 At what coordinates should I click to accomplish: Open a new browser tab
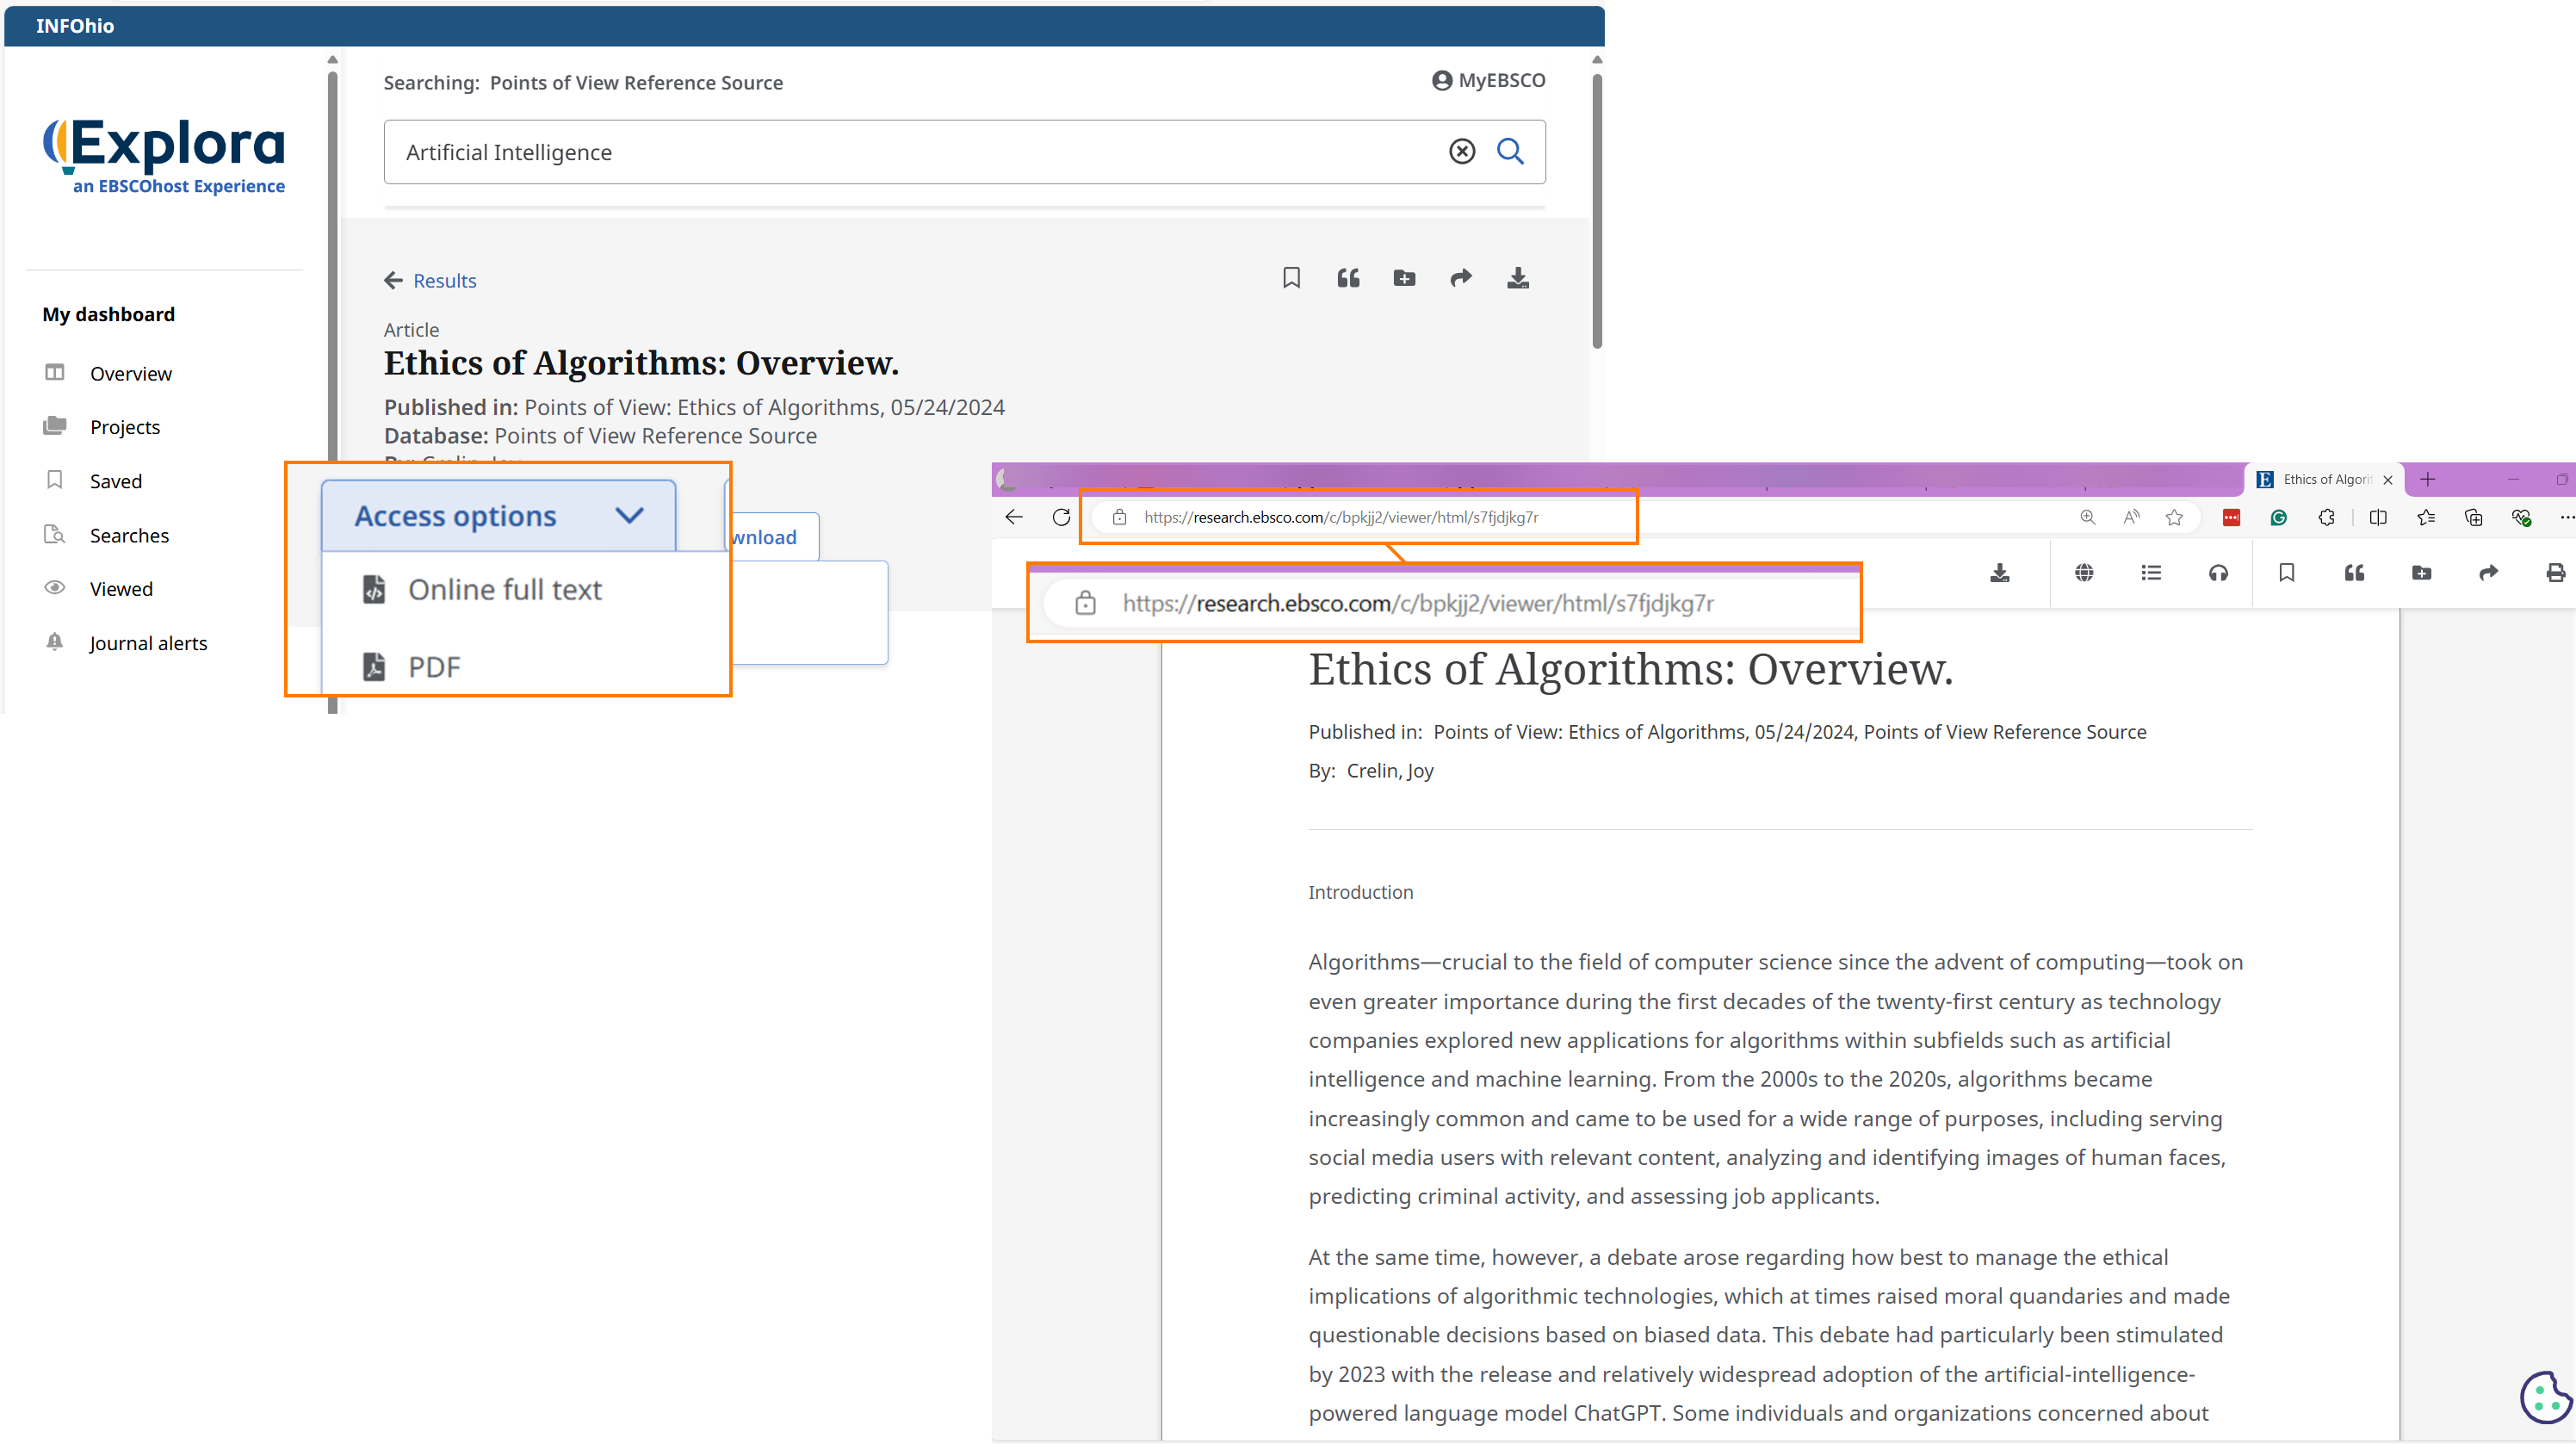click(x=2427, y=479)
